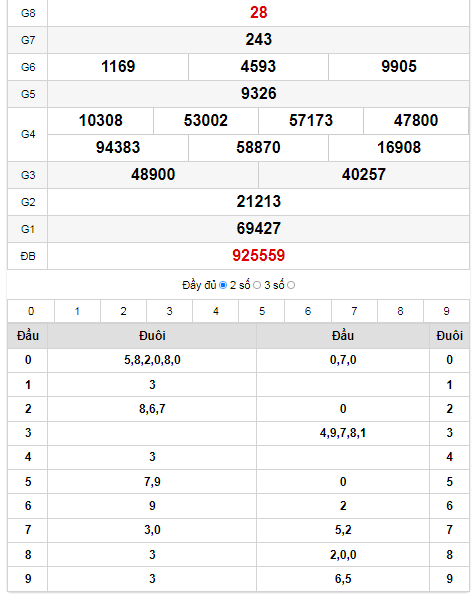474x594 pixels.
Task: Click the G8 prize number 28
Action: pos(258,13)
